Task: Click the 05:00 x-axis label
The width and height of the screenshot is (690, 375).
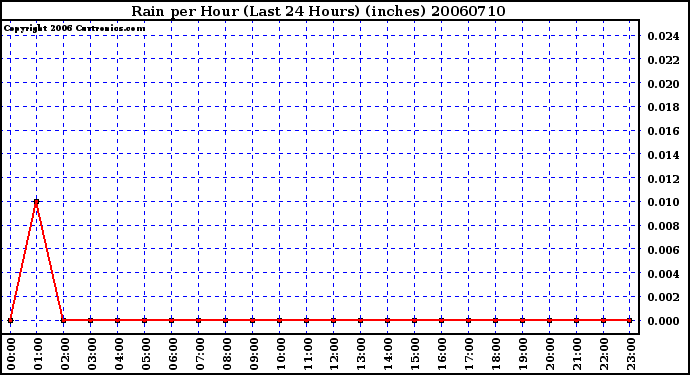Action: (x=146, y=354)
